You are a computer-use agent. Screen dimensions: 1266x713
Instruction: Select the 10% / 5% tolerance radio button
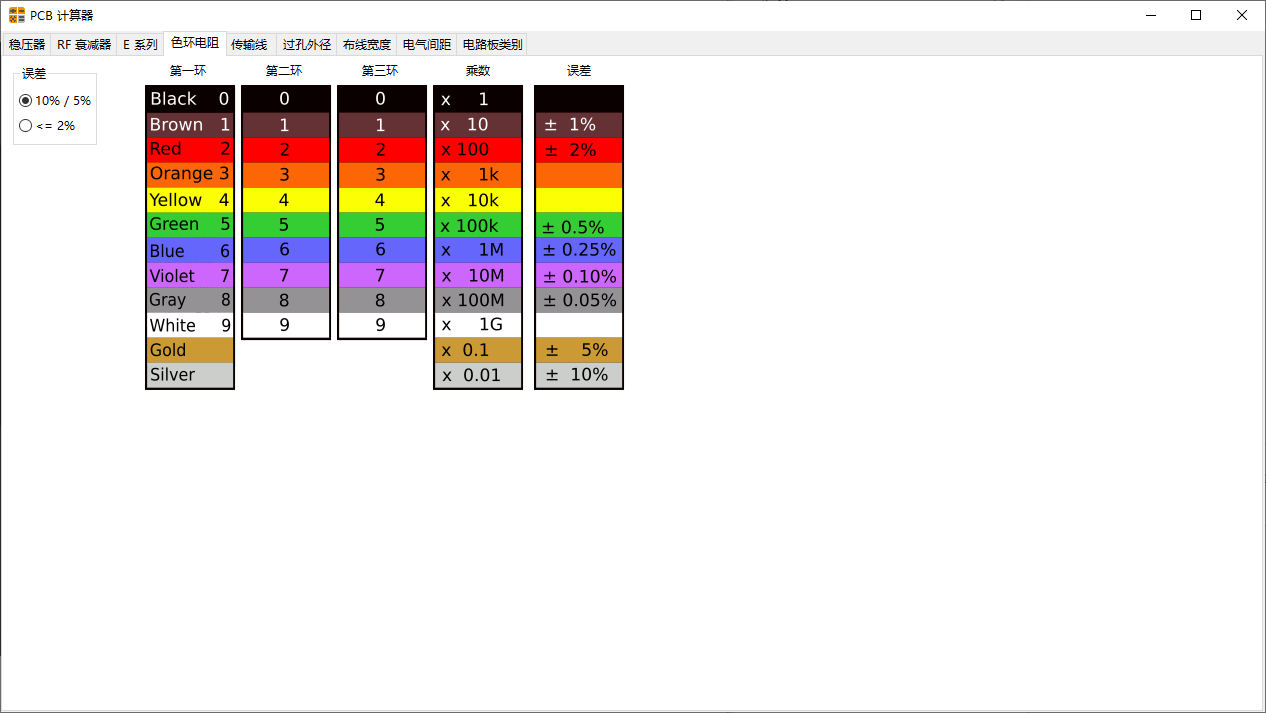[26, 101]
